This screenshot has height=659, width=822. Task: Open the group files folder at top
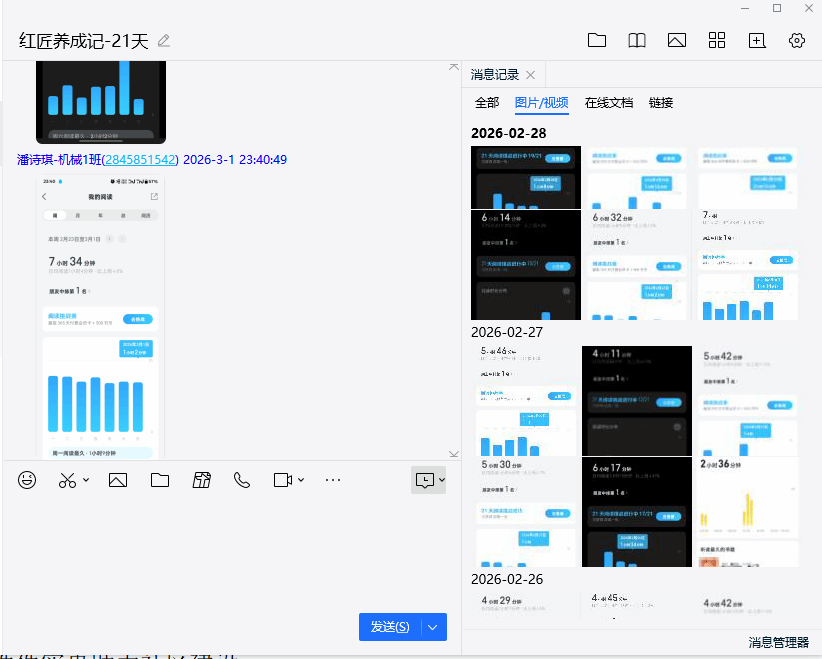pyautogui.click(x=597, y=40)
